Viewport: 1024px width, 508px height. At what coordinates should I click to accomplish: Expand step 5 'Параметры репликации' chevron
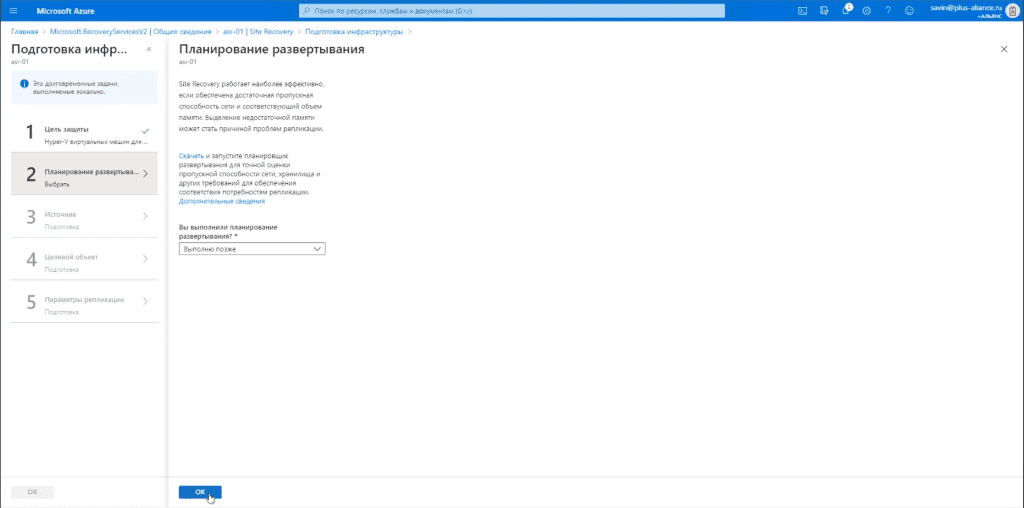click(x=145, y=302)
